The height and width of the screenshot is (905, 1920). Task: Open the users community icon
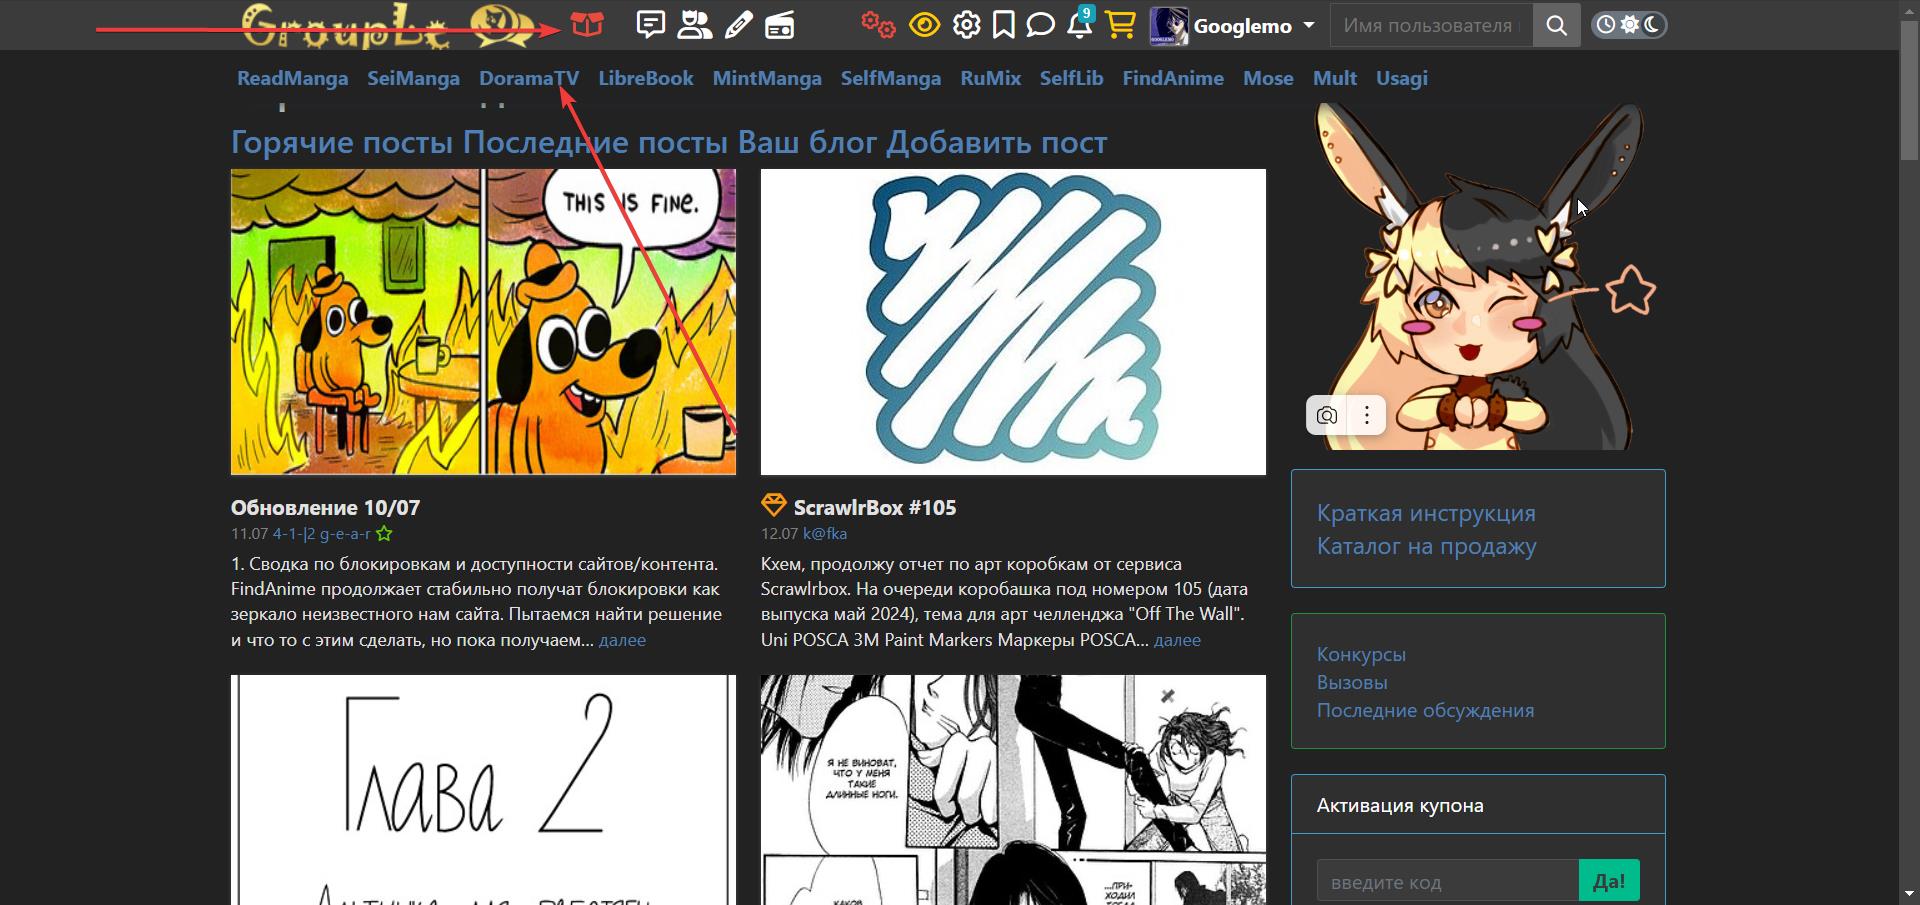[695, 24]
